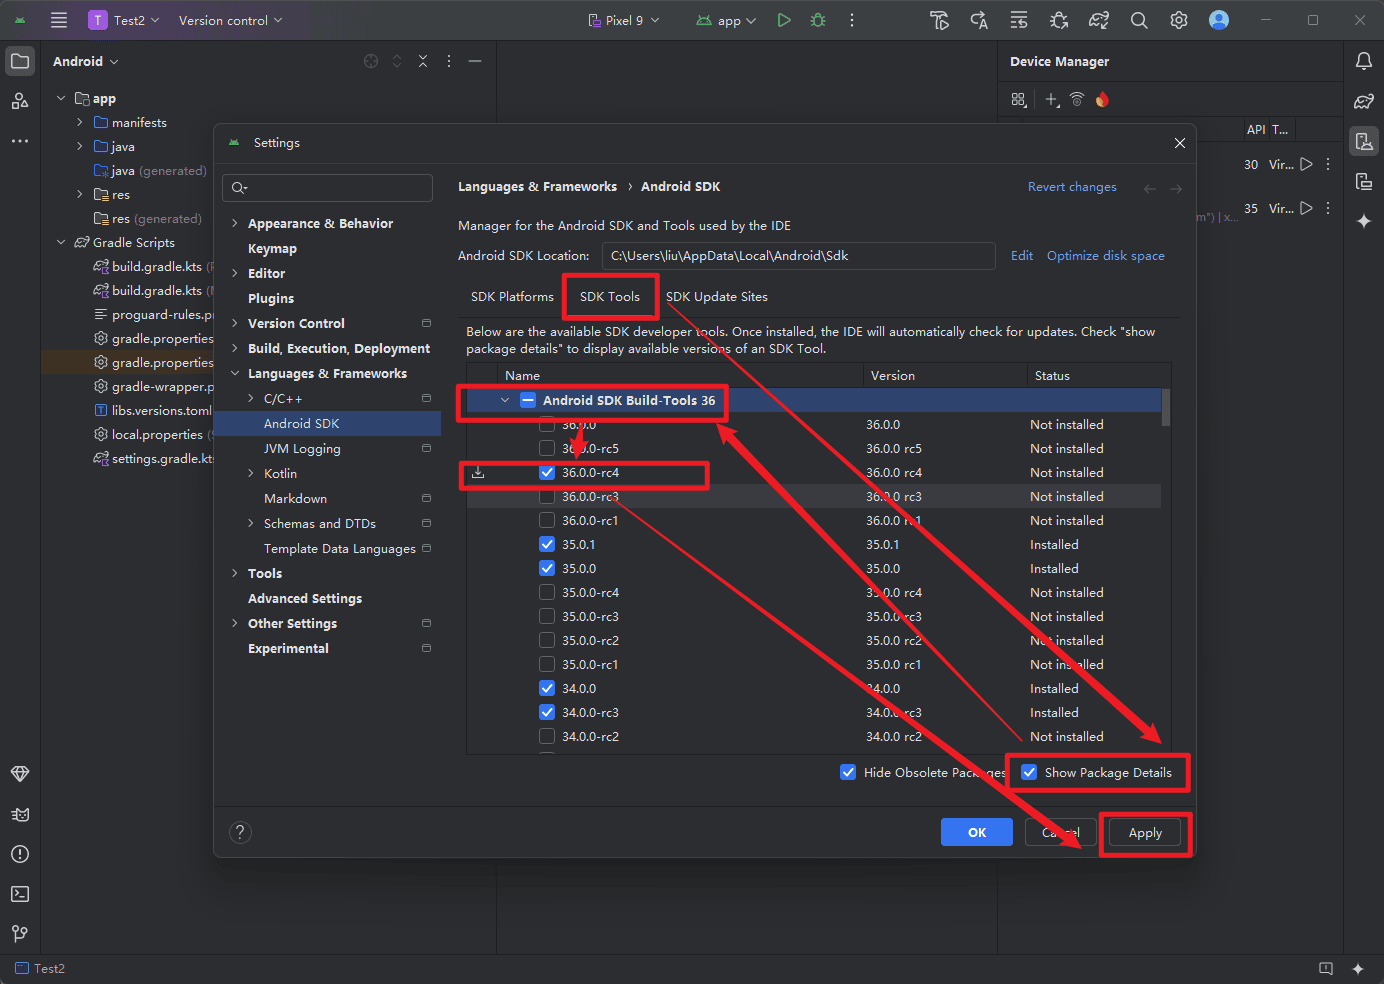Uncheck the 35.0.1 build tools checkbox
Screen dimensions: 1384x984
coord(547,545)
